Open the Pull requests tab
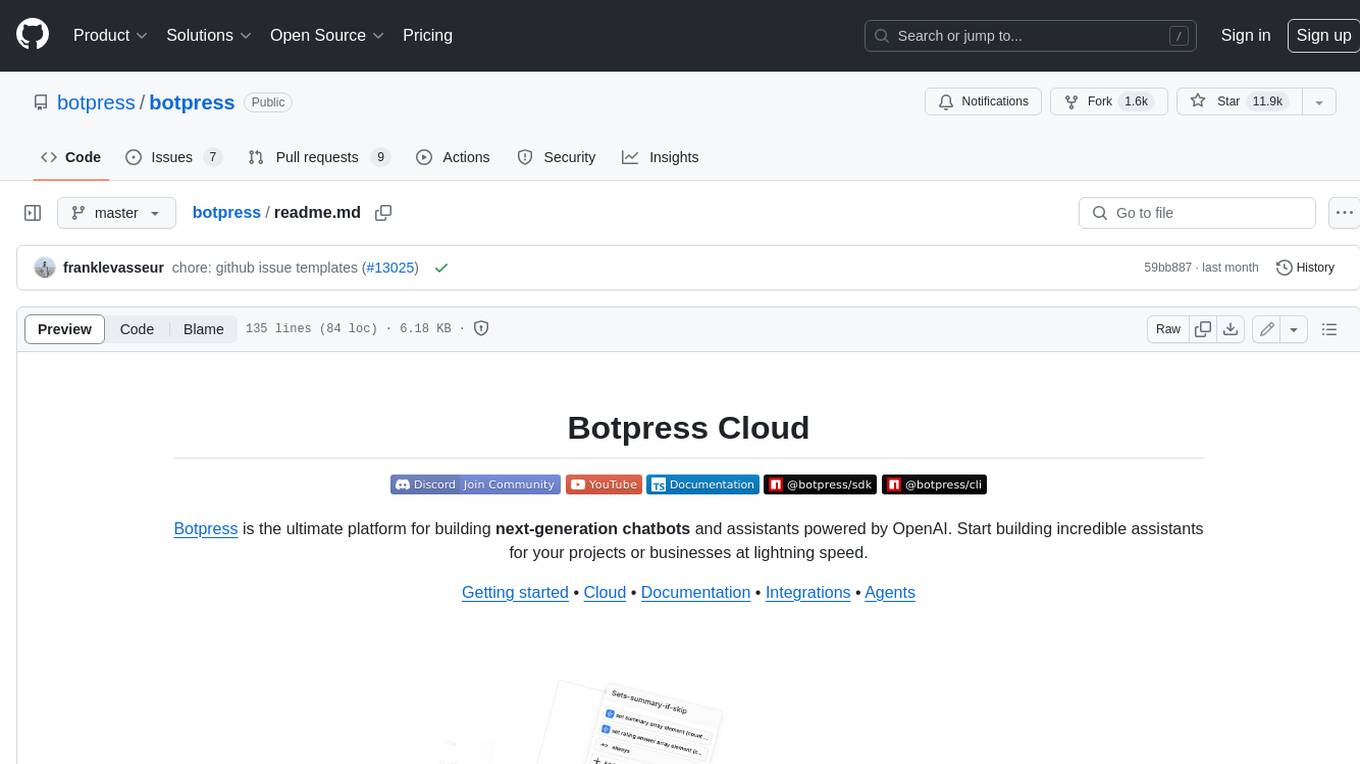 [x=319, y=157]
